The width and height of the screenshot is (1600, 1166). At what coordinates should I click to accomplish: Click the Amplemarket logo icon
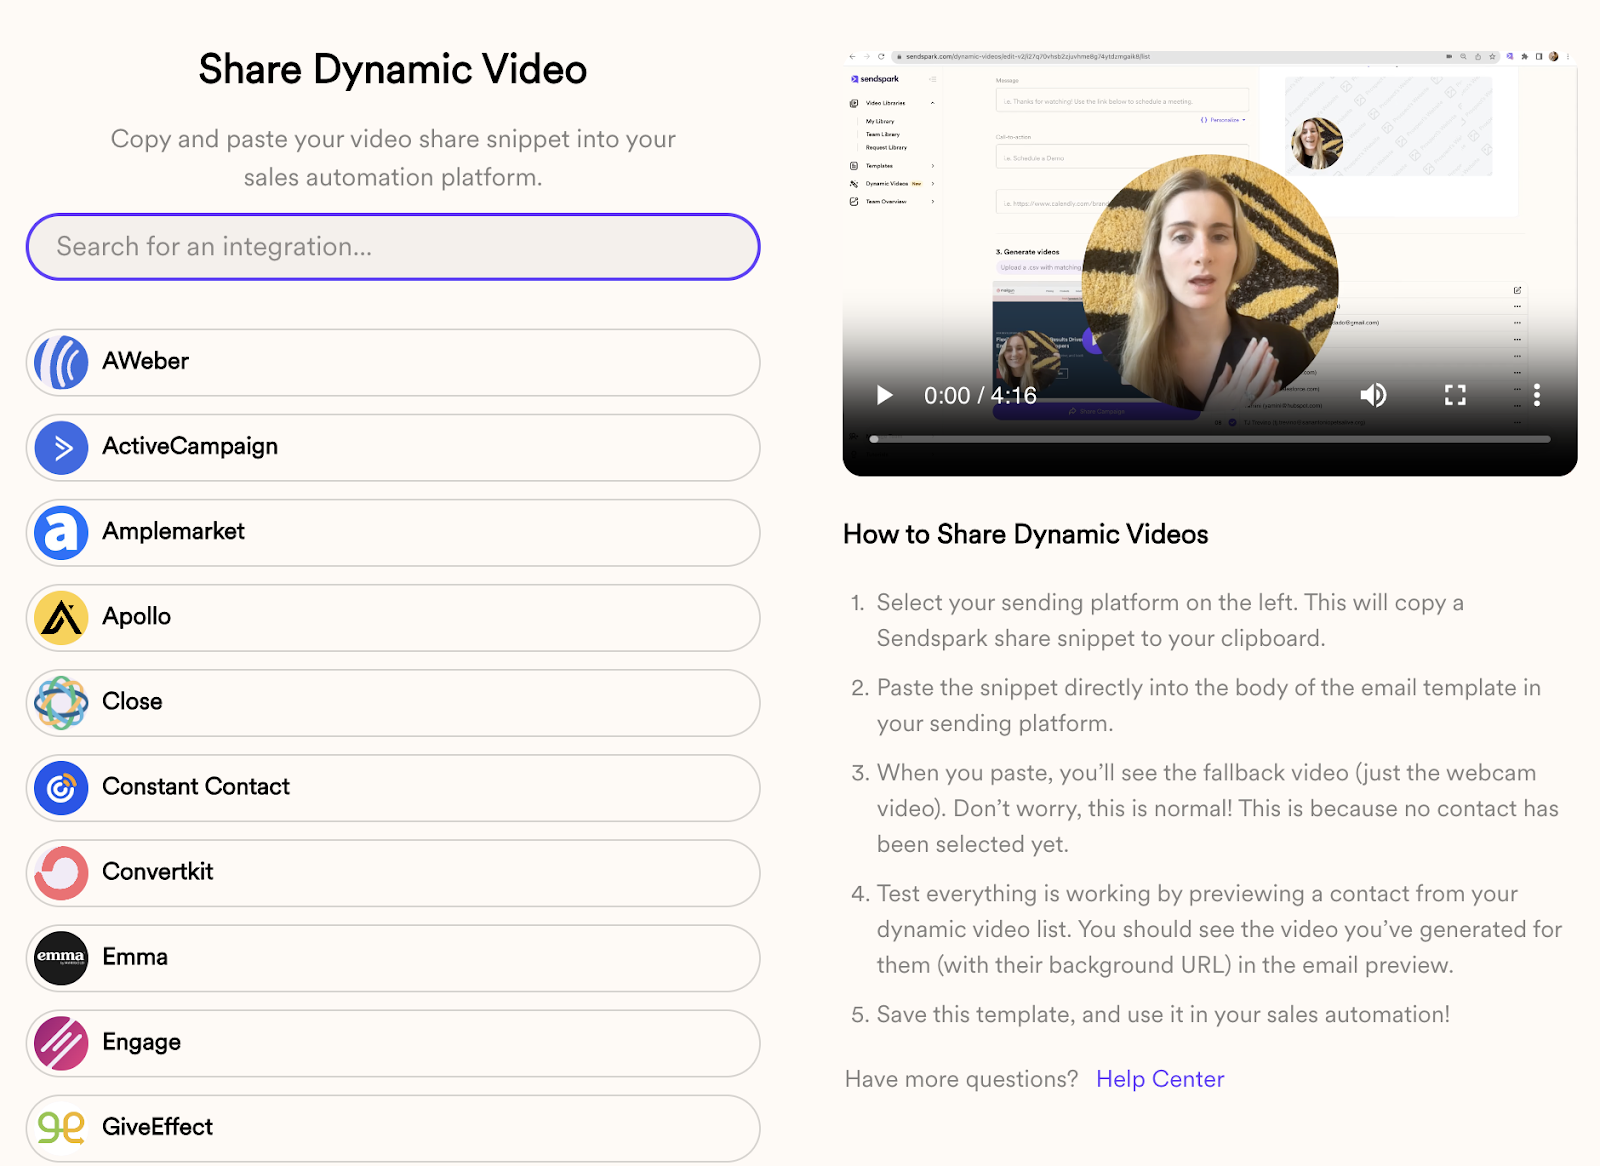[61, 532]
